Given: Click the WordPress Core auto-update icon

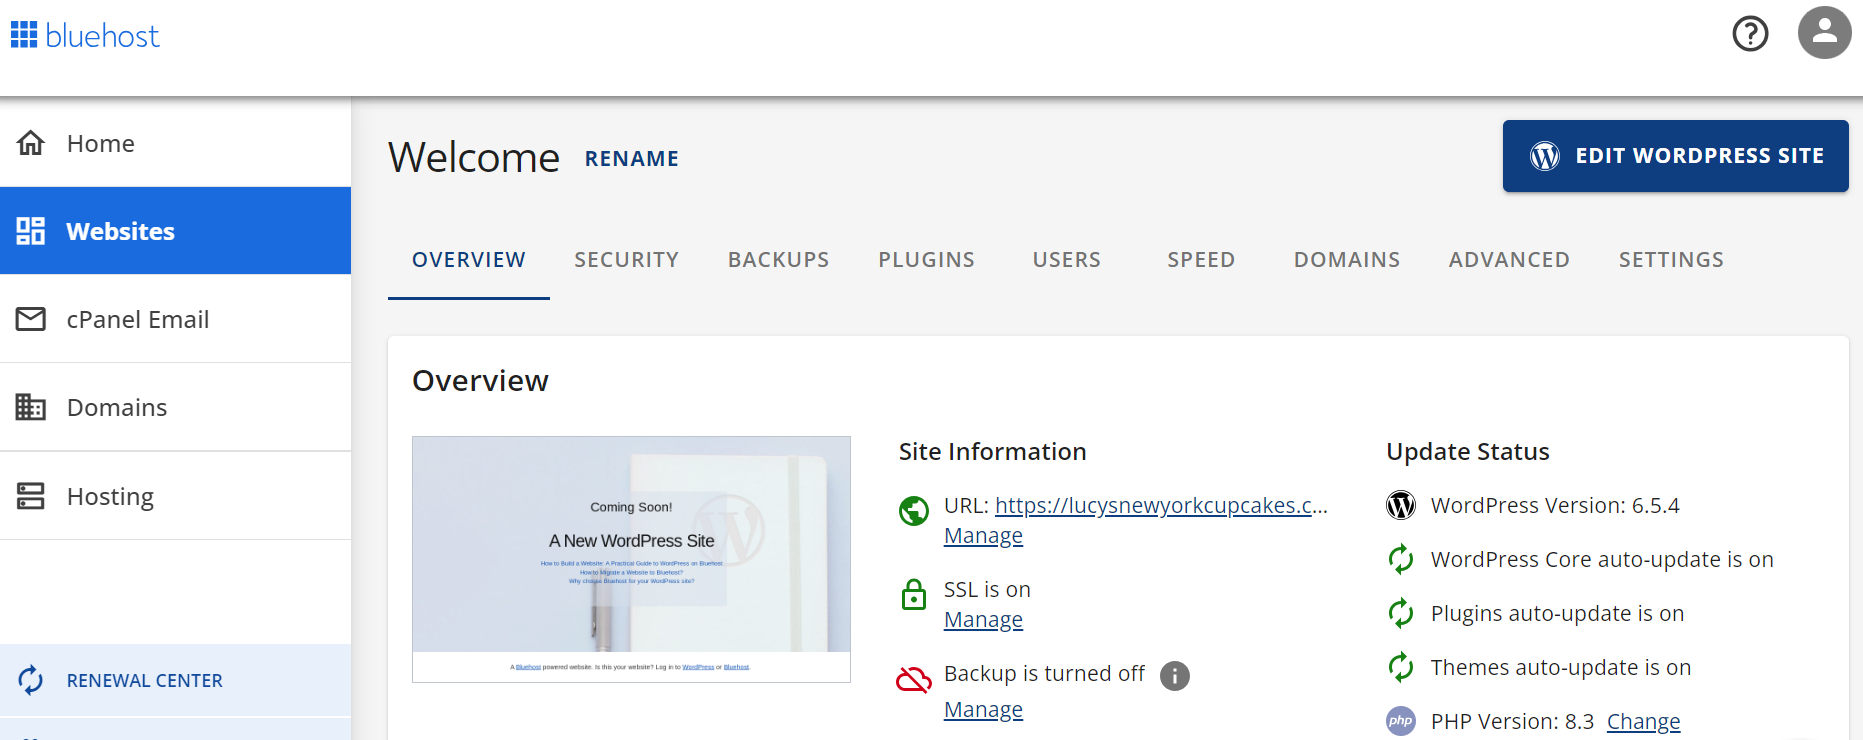Looking at the screenshot, I should [1401, 559].
